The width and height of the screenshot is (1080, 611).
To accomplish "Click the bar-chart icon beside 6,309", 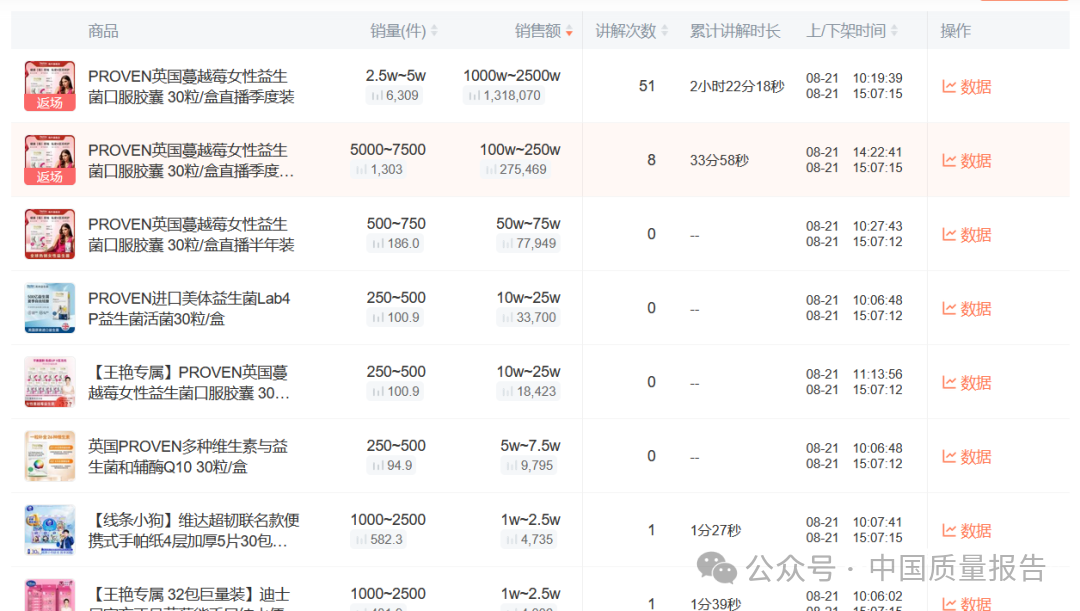I will pos(377,96).
